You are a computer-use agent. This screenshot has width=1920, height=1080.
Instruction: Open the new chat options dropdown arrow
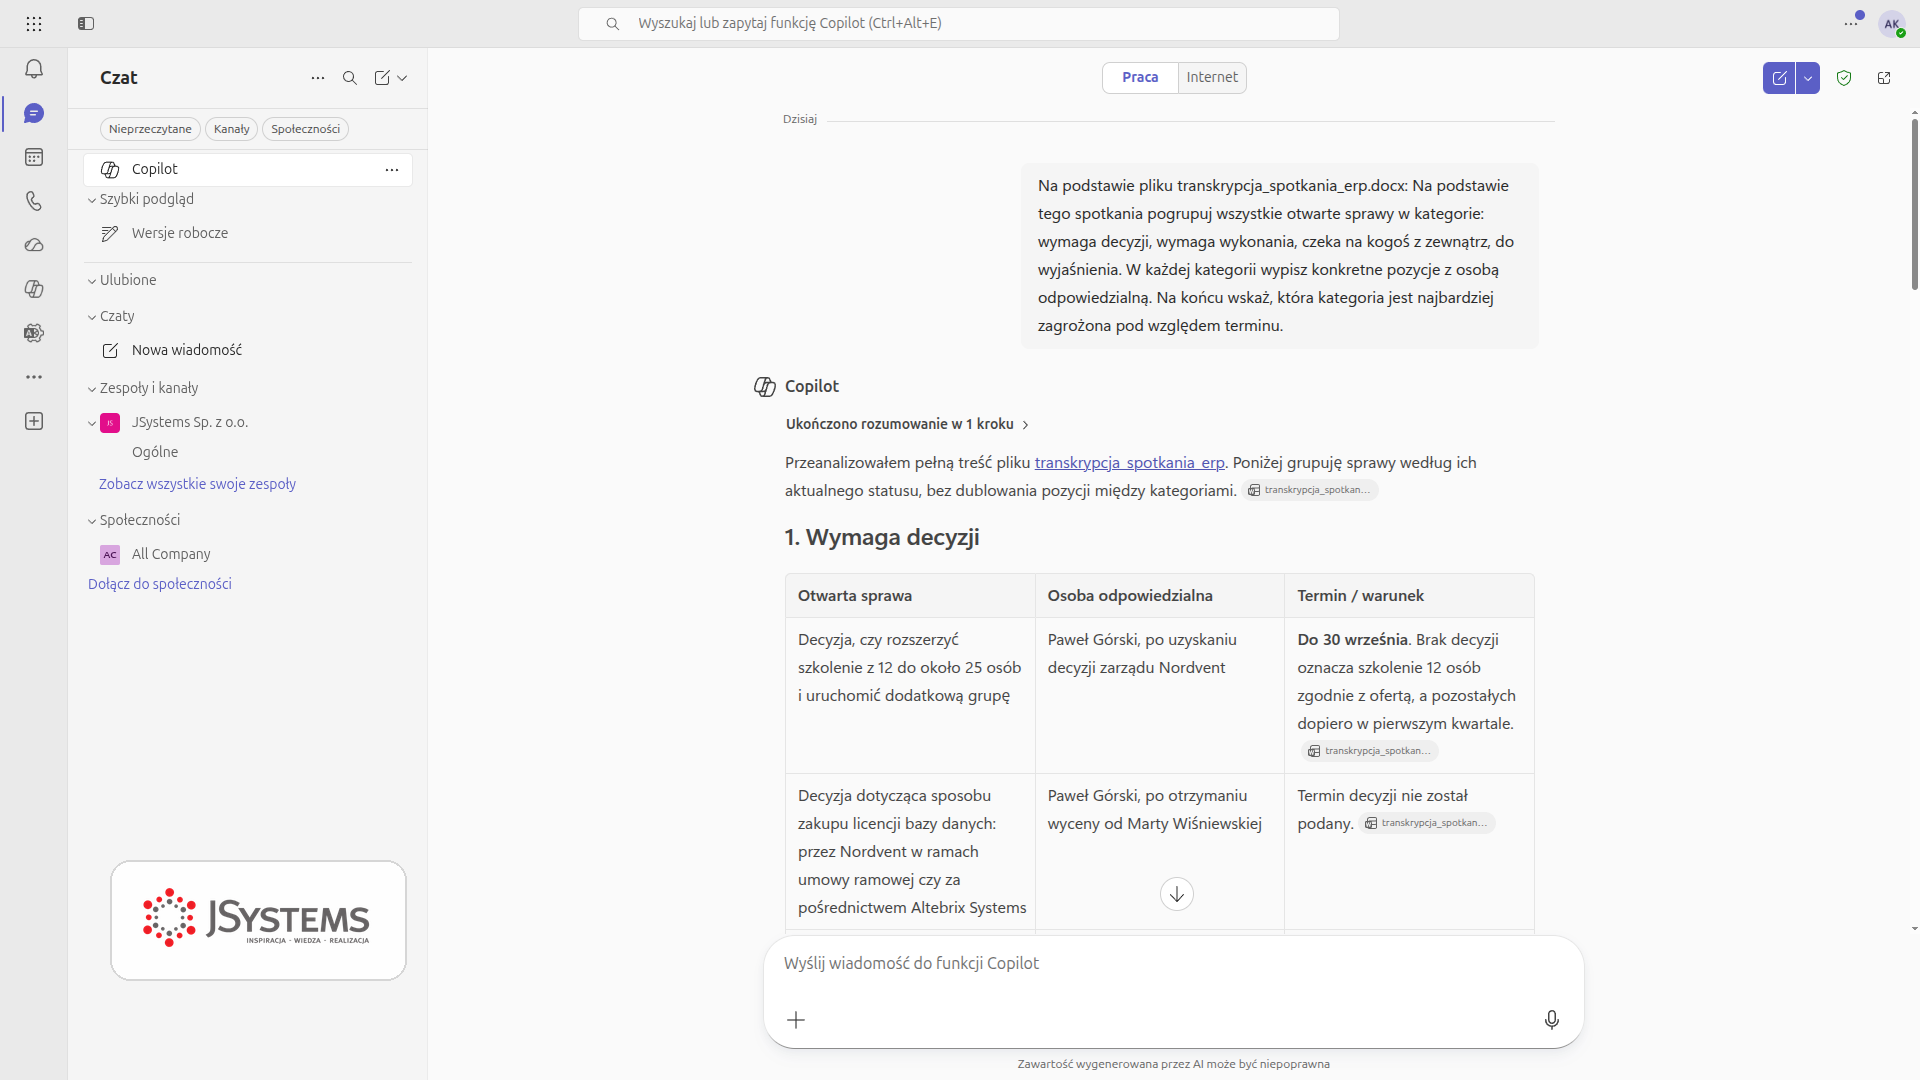click(x=402, y=78)
